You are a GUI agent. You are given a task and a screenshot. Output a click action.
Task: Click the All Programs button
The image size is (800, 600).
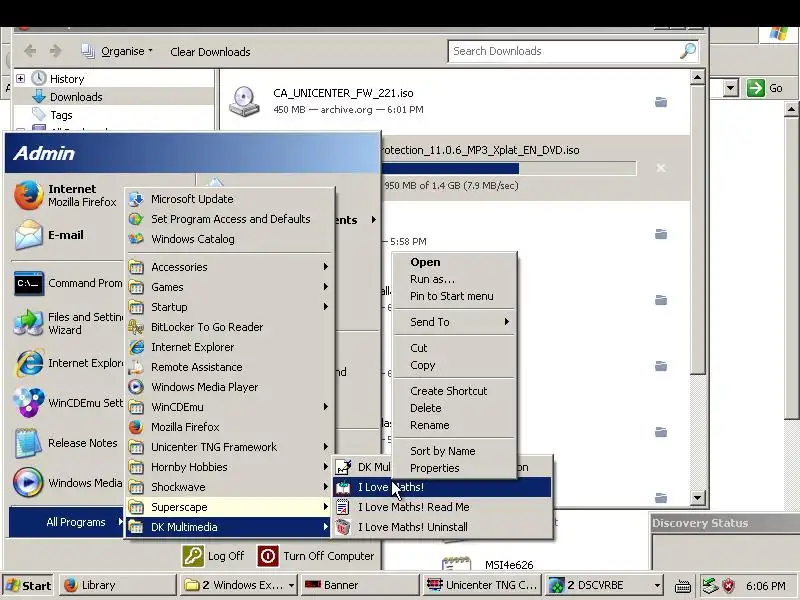[66, 522]
